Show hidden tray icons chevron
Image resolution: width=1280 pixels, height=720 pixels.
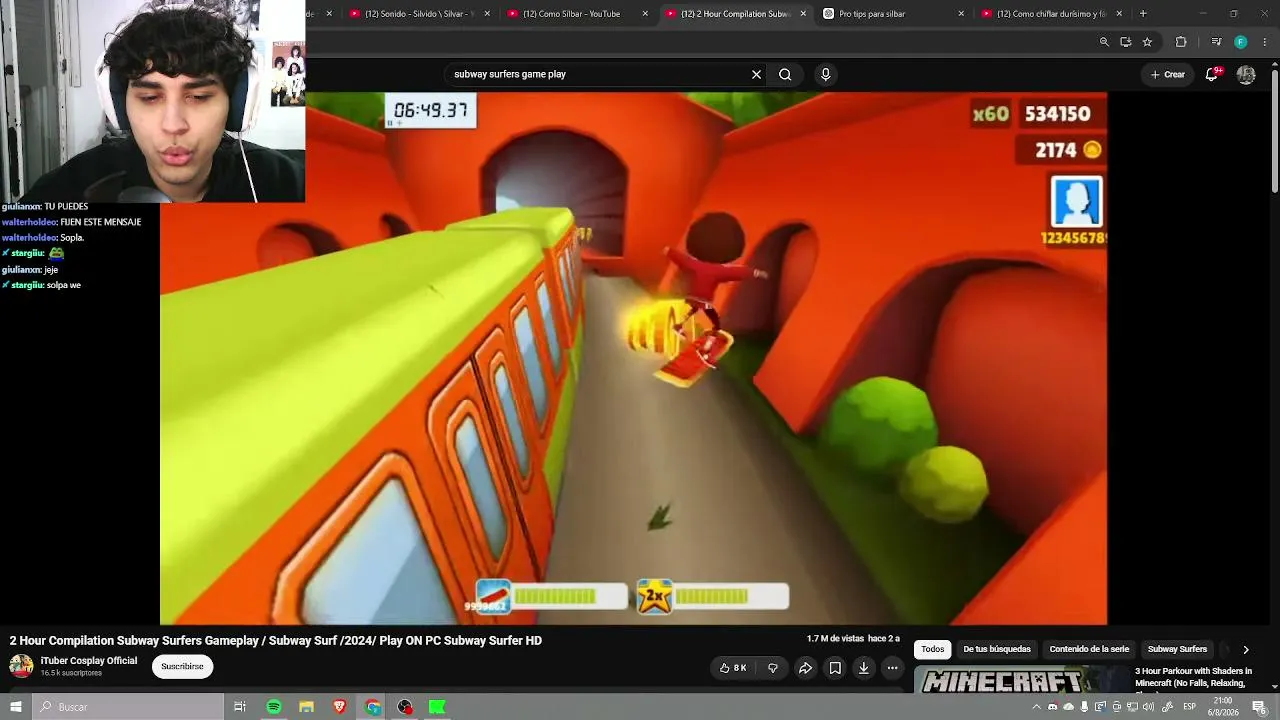(x=1036, y=707)
